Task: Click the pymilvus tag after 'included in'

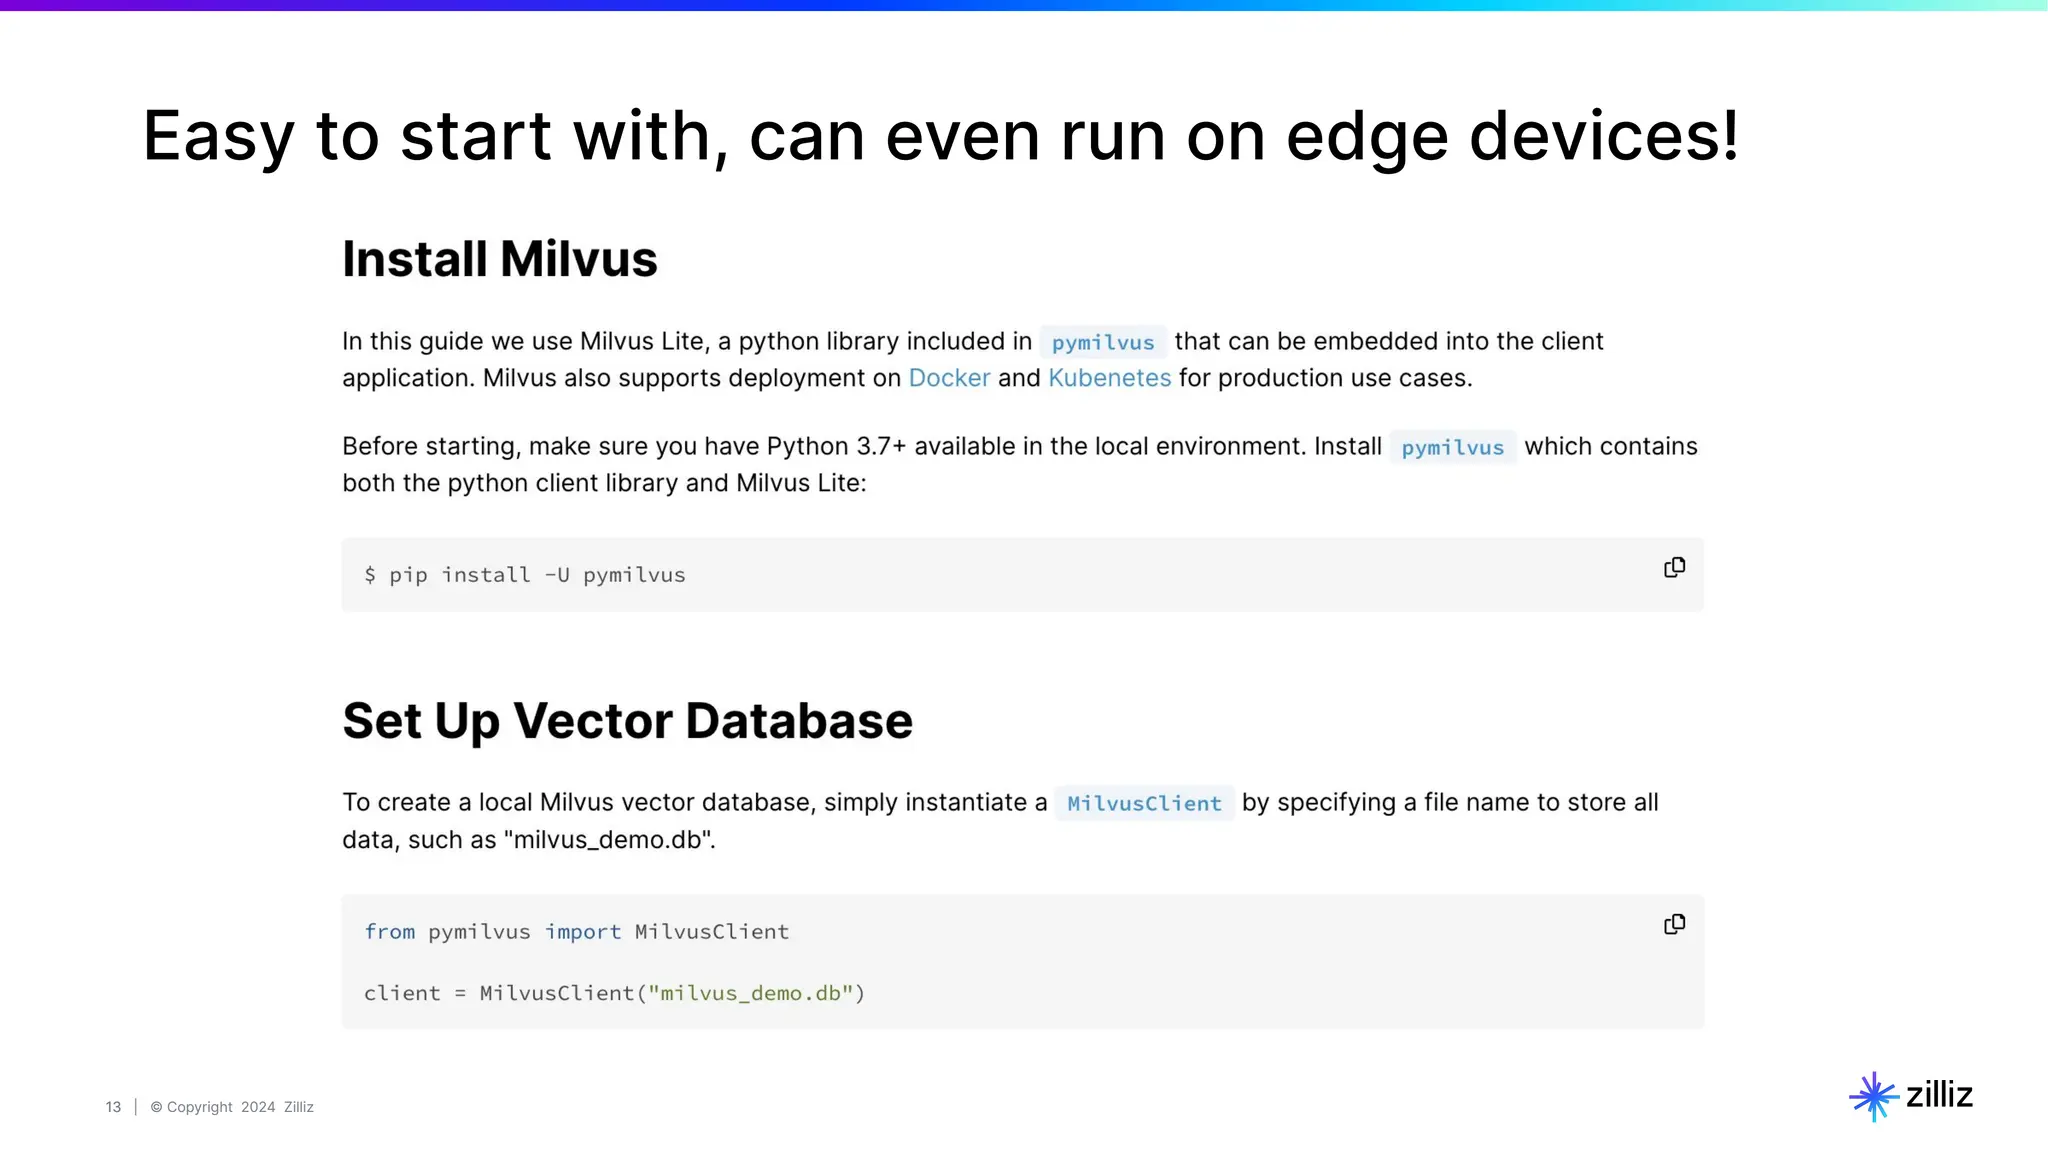Action: click(x=1103, y=342)
